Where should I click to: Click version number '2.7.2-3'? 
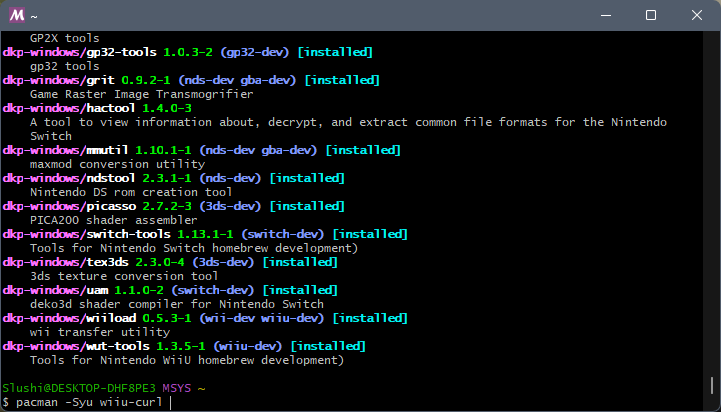click(167, 206)
